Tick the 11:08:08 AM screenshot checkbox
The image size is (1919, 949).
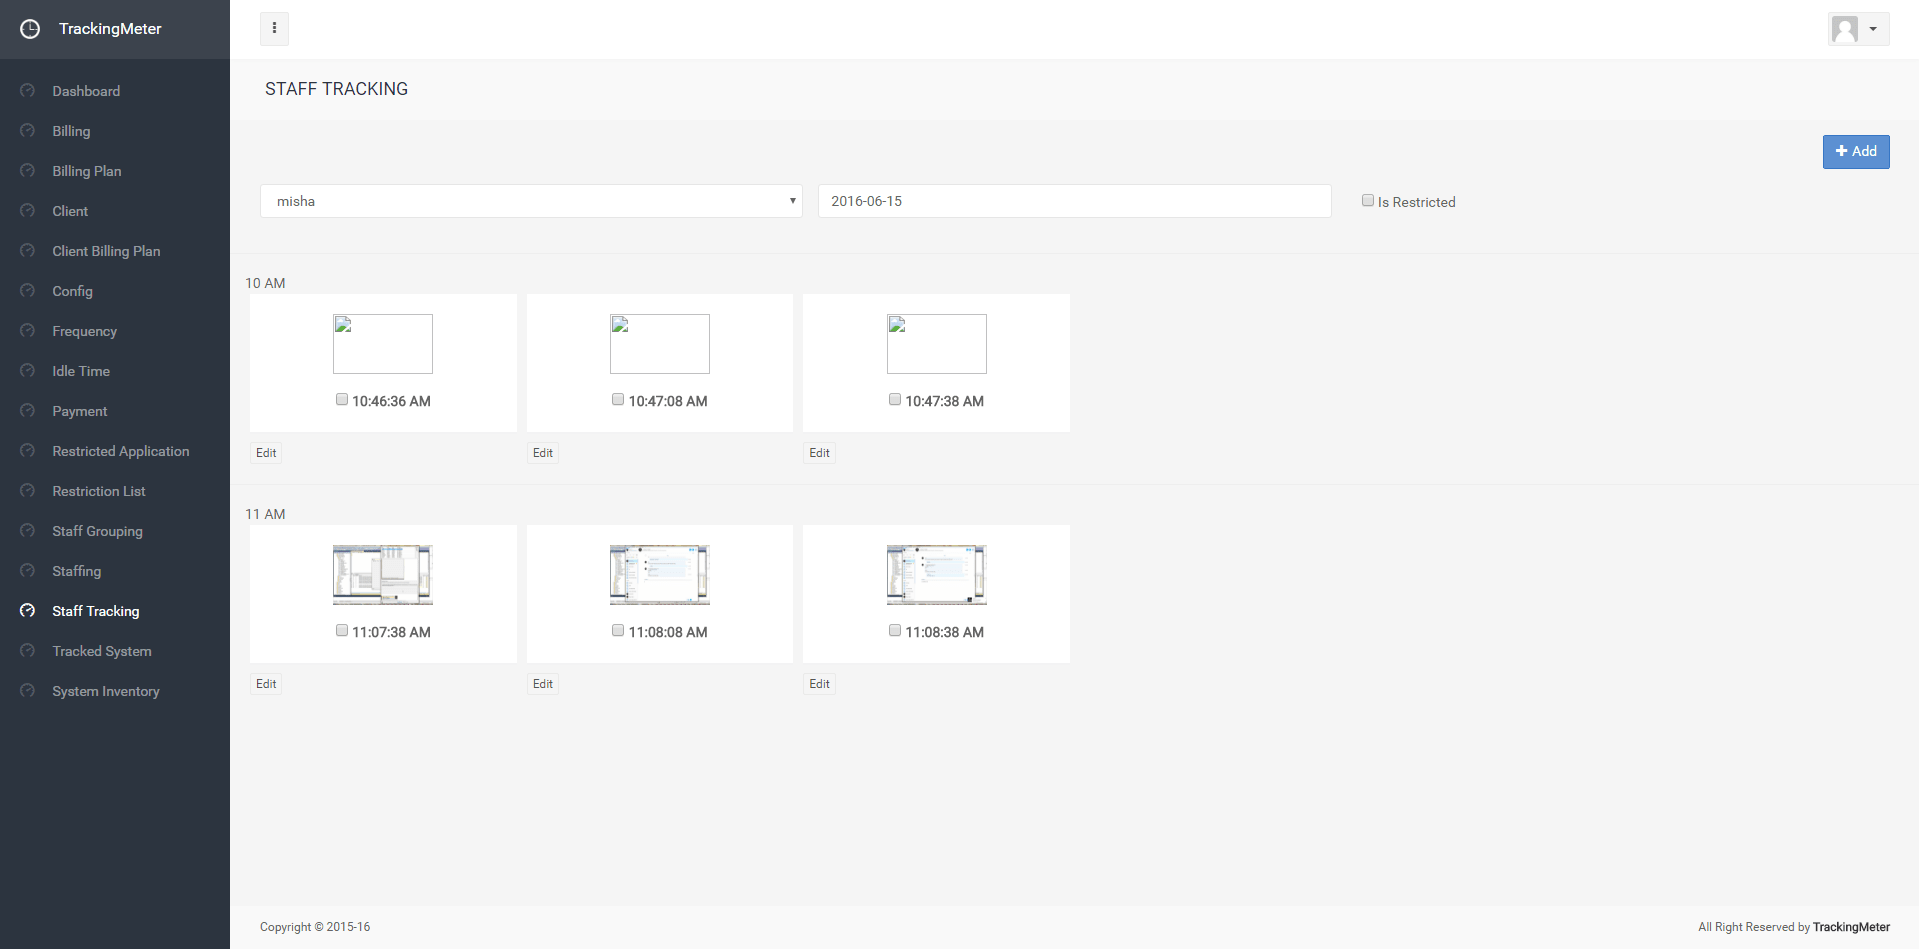tap(618, 631)
